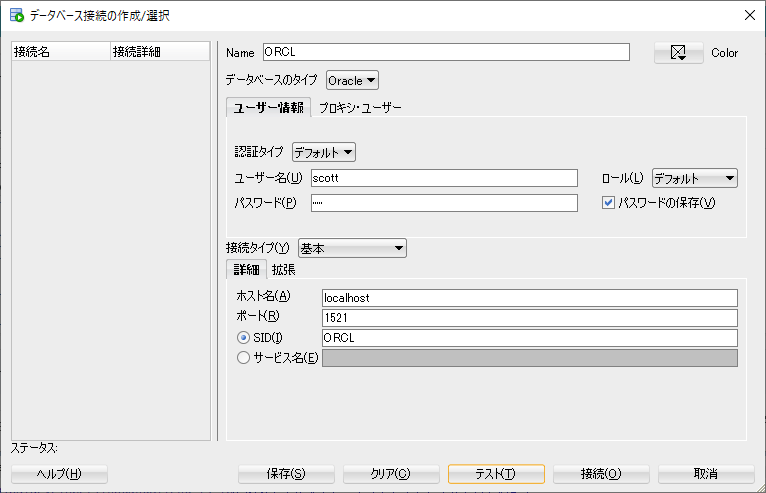766x493 pixels.
Task: Open the データベースのタイプ Oracle dropdown
Action: (352, 81)
